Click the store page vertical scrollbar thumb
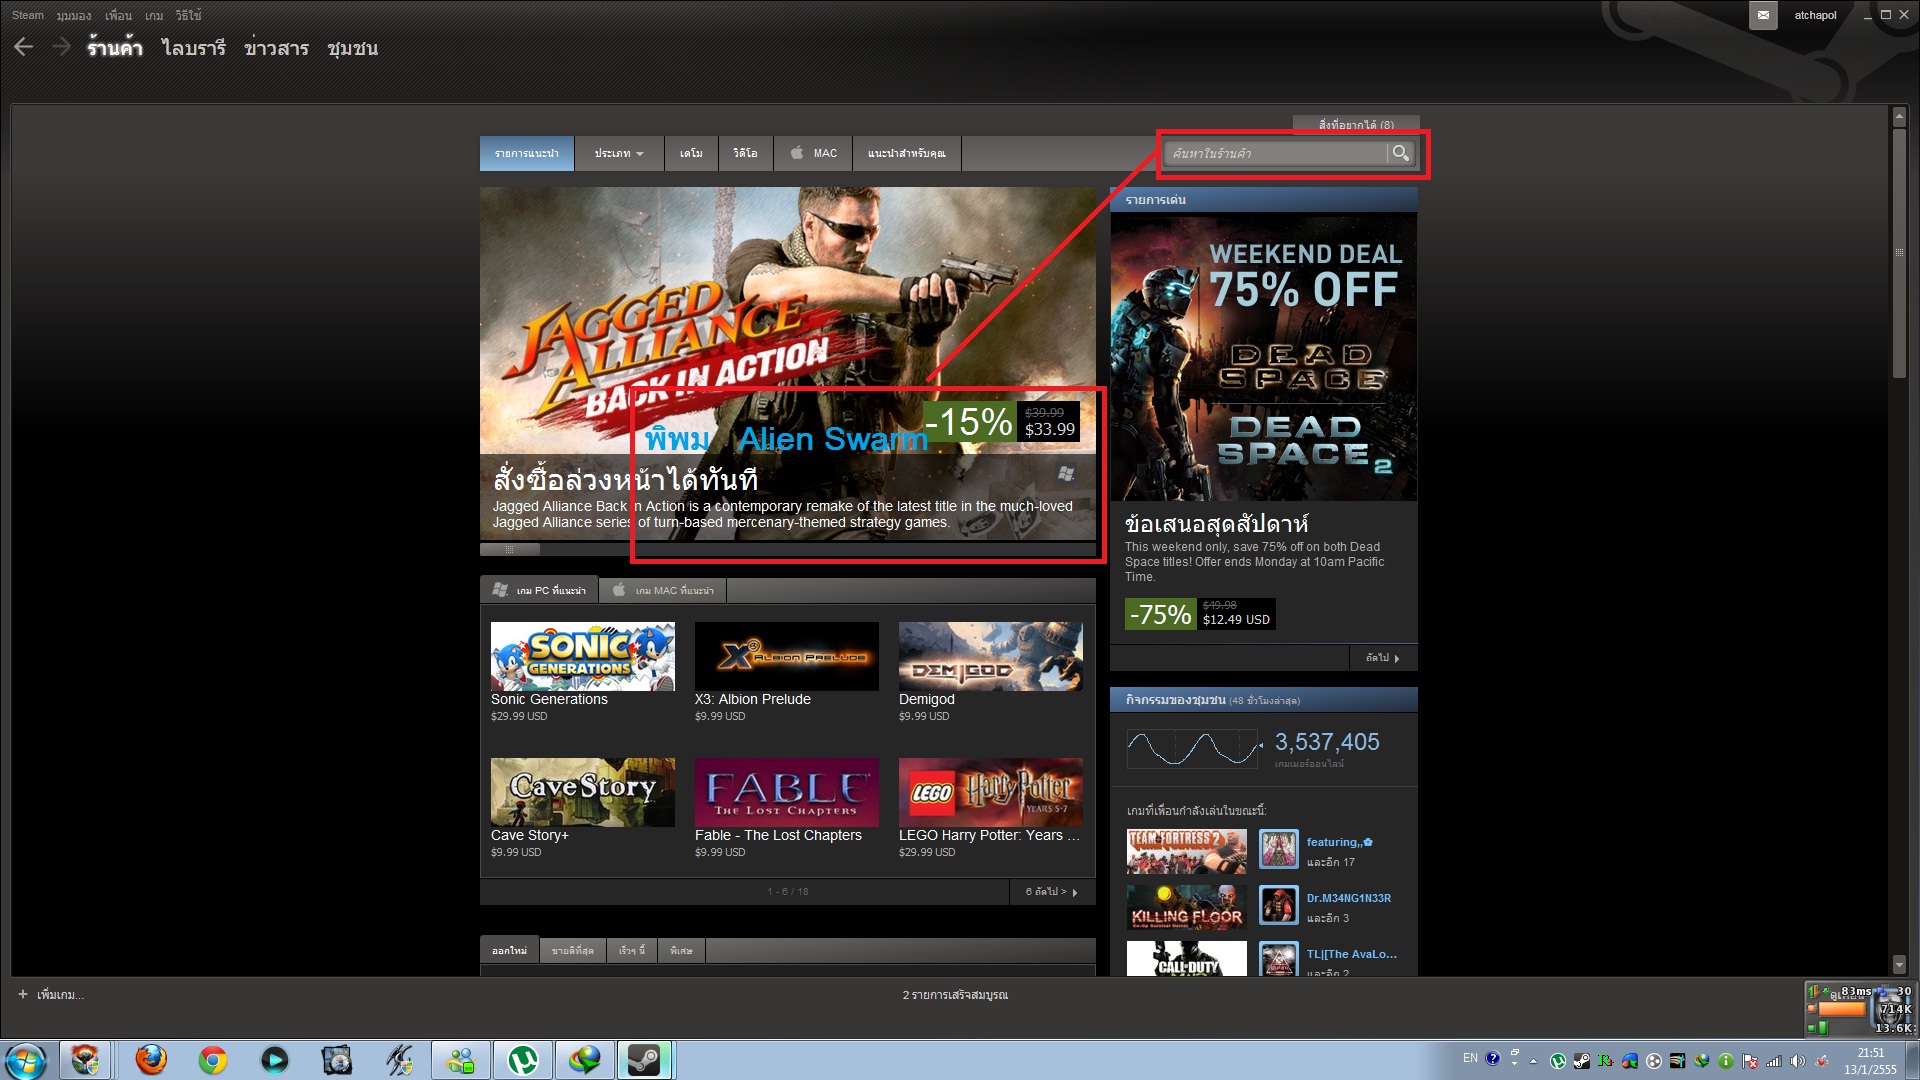Image resolution: width=1920 pixels, height=1080 pixels. (x=1899, y=252)
